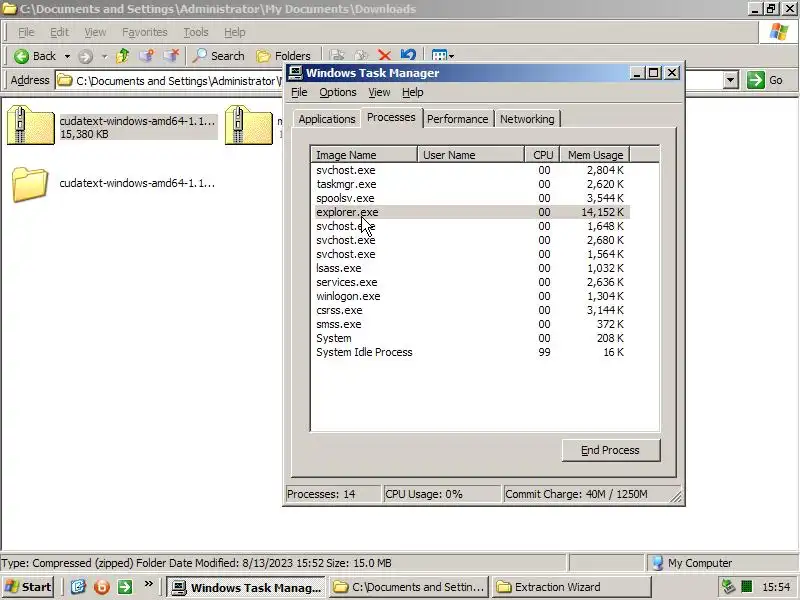Click Task Manager title bar icon
This screenshot has width=800, height=600.
click(295, 73)
